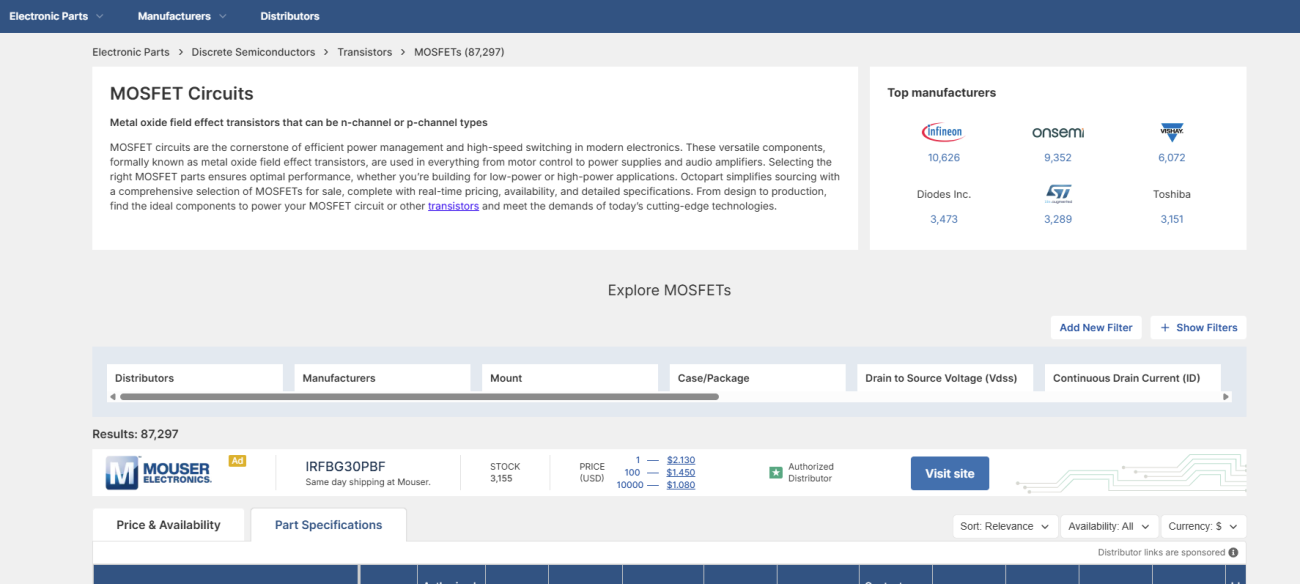The image size is (1300, 584).
Task: Open Vishay count 6,072
Action: (1172, 157)
